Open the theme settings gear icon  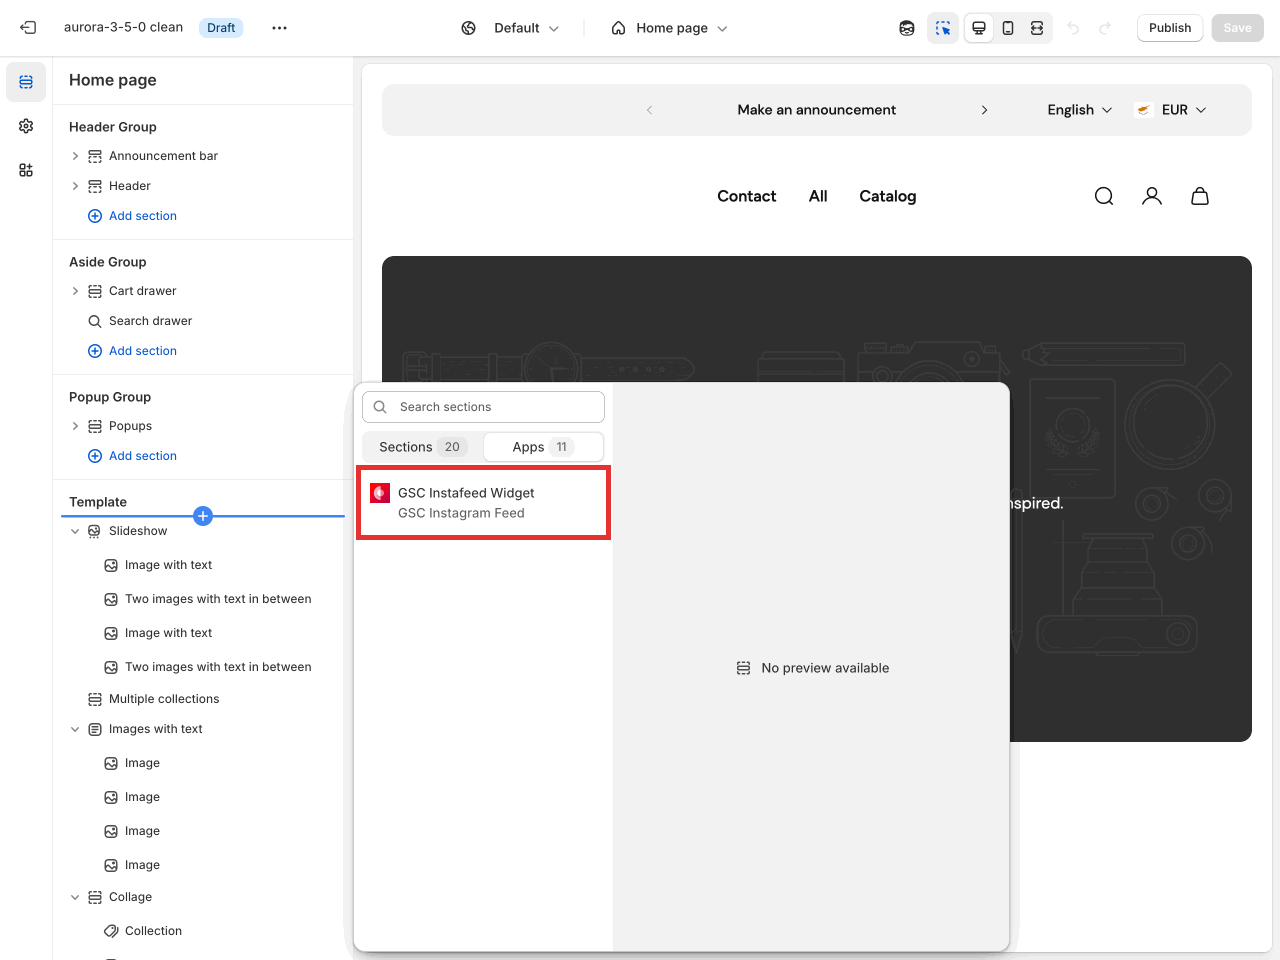pyautogui.click(x=26, y=126)
